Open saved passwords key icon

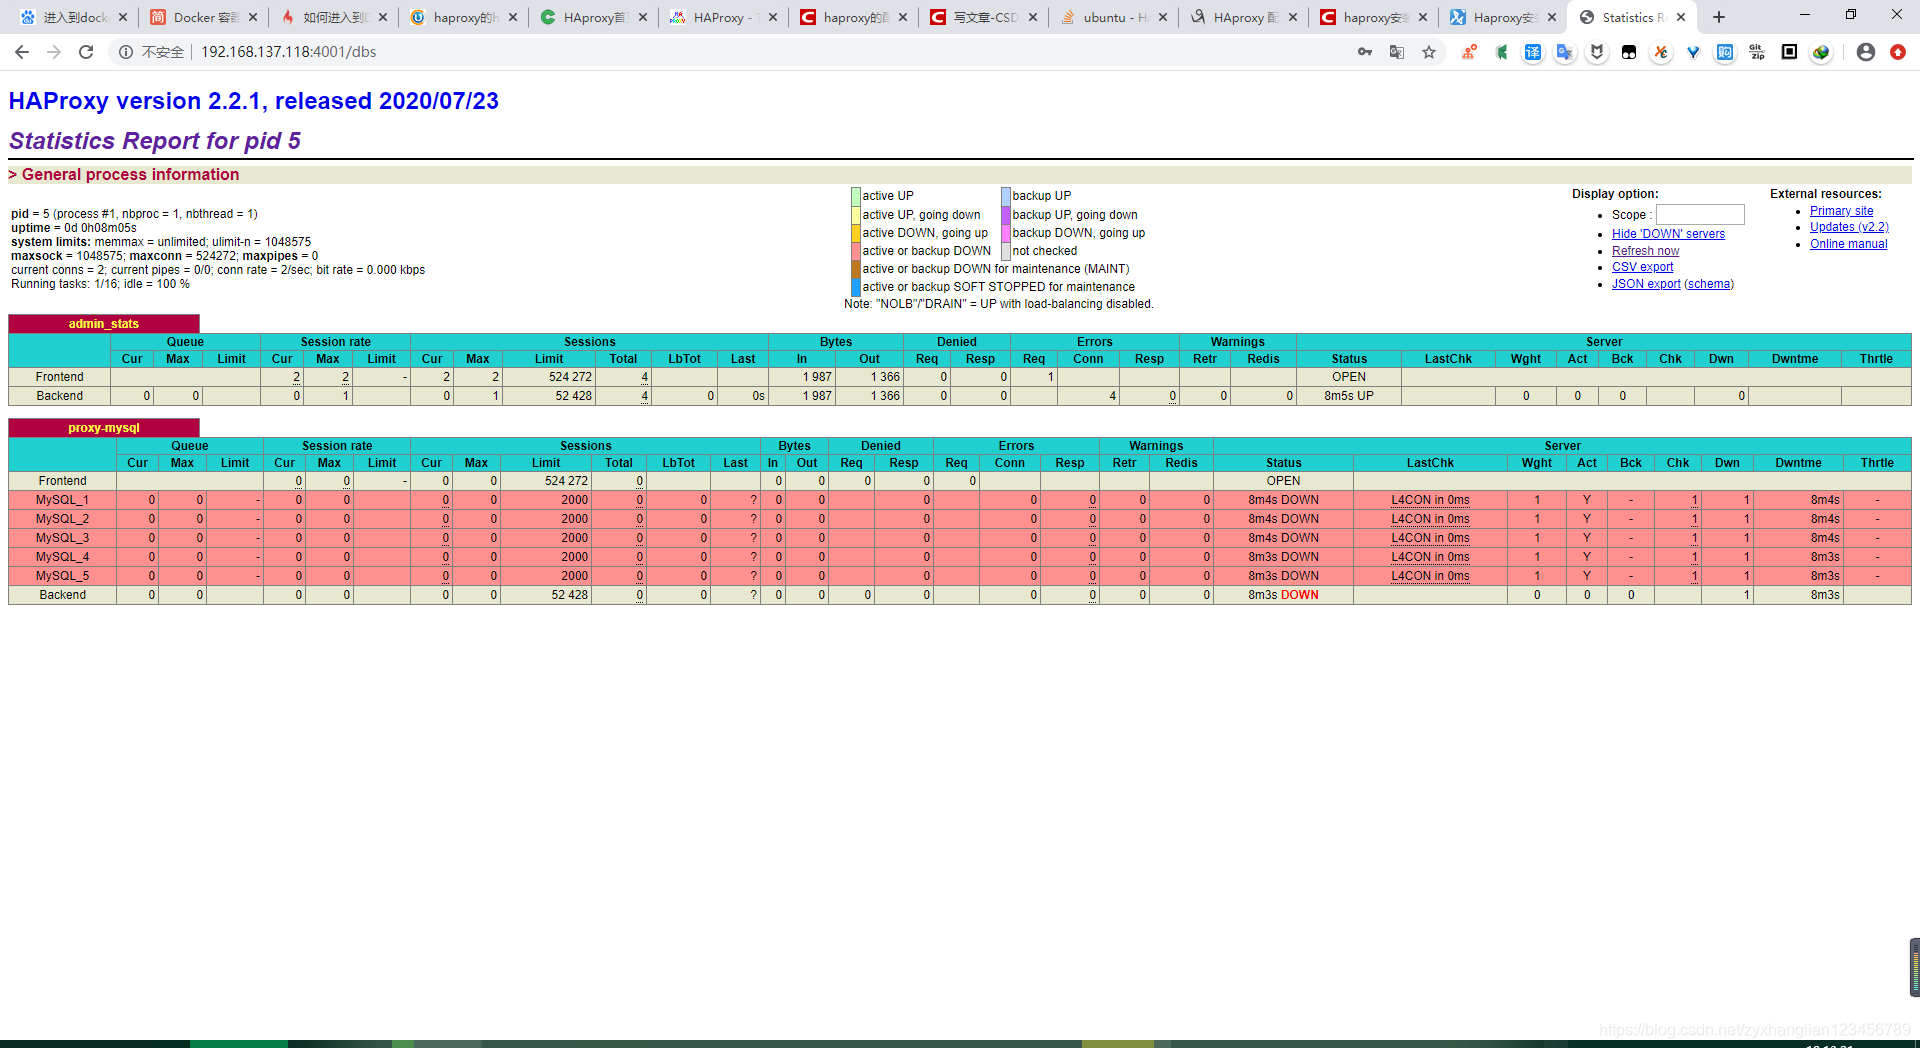pos(1365,52)
